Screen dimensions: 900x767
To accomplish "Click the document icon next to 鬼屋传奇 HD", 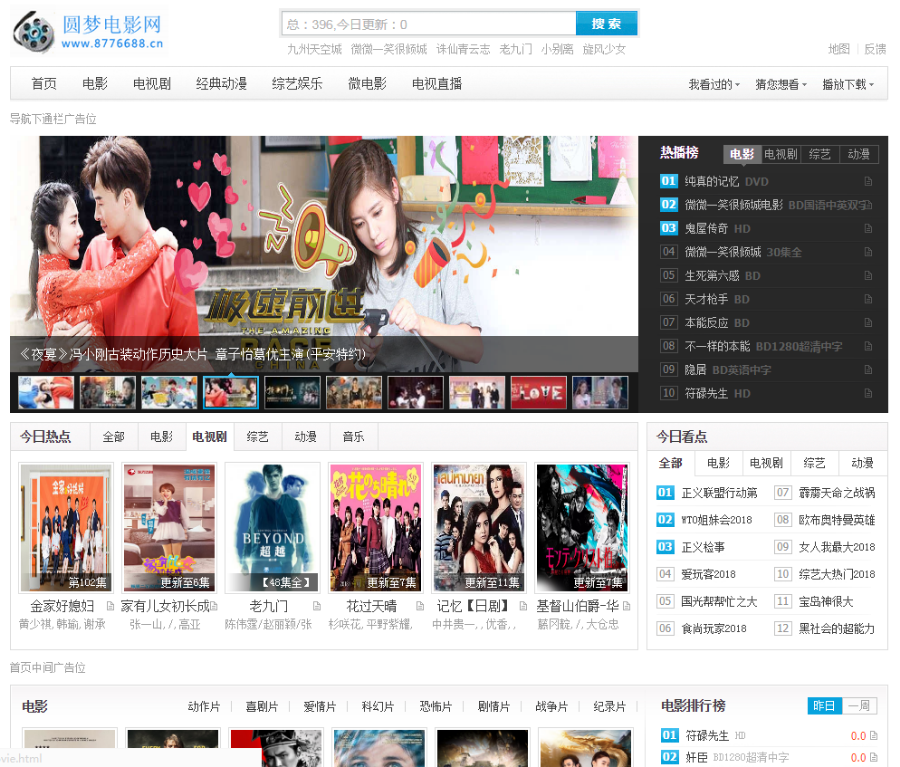I will (868, 228).
